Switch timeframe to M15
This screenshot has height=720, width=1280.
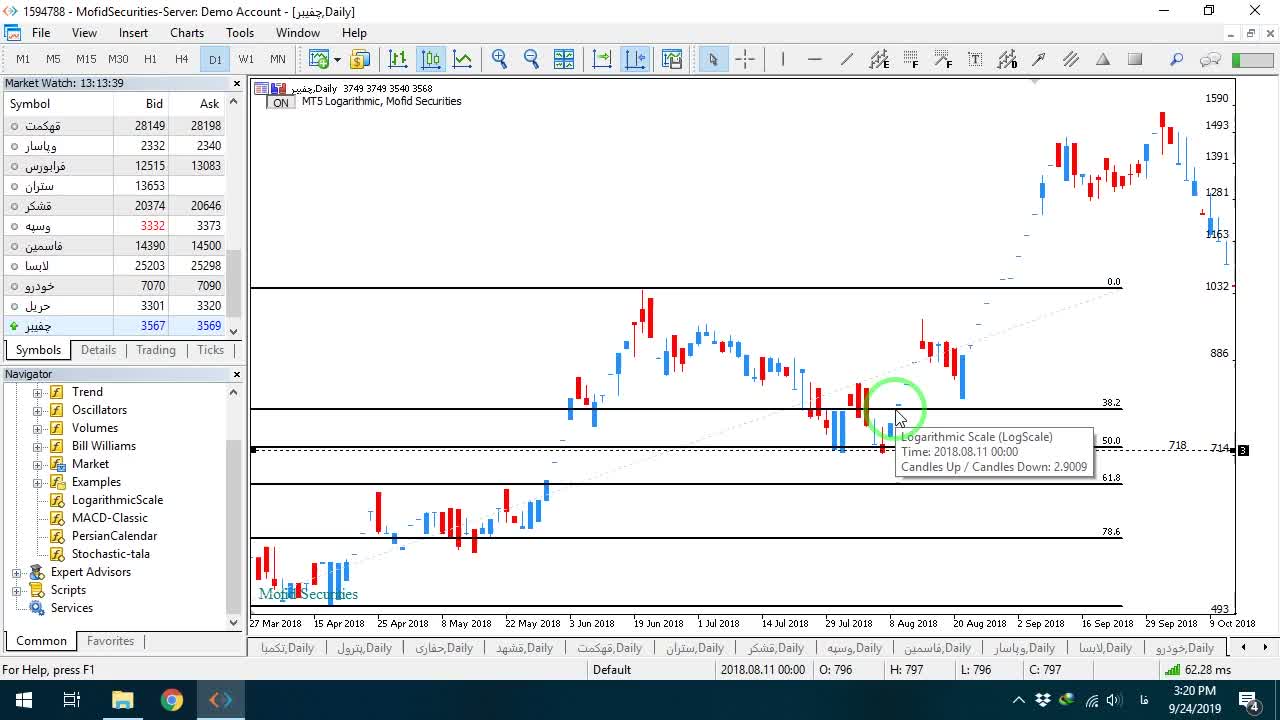86,59
